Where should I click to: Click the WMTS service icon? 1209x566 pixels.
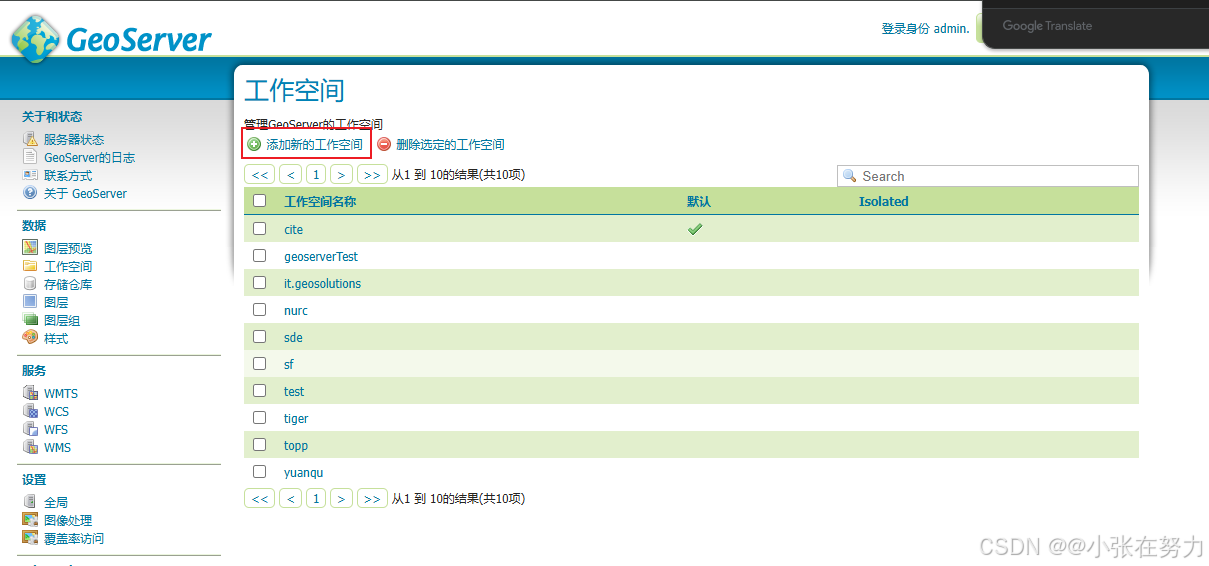click(30, 393)
